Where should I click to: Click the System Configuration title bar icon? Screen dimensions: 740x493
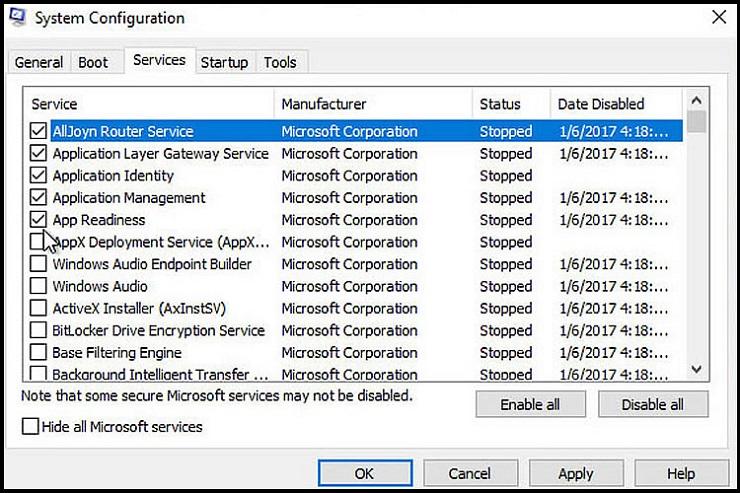[x=17, y=17]
